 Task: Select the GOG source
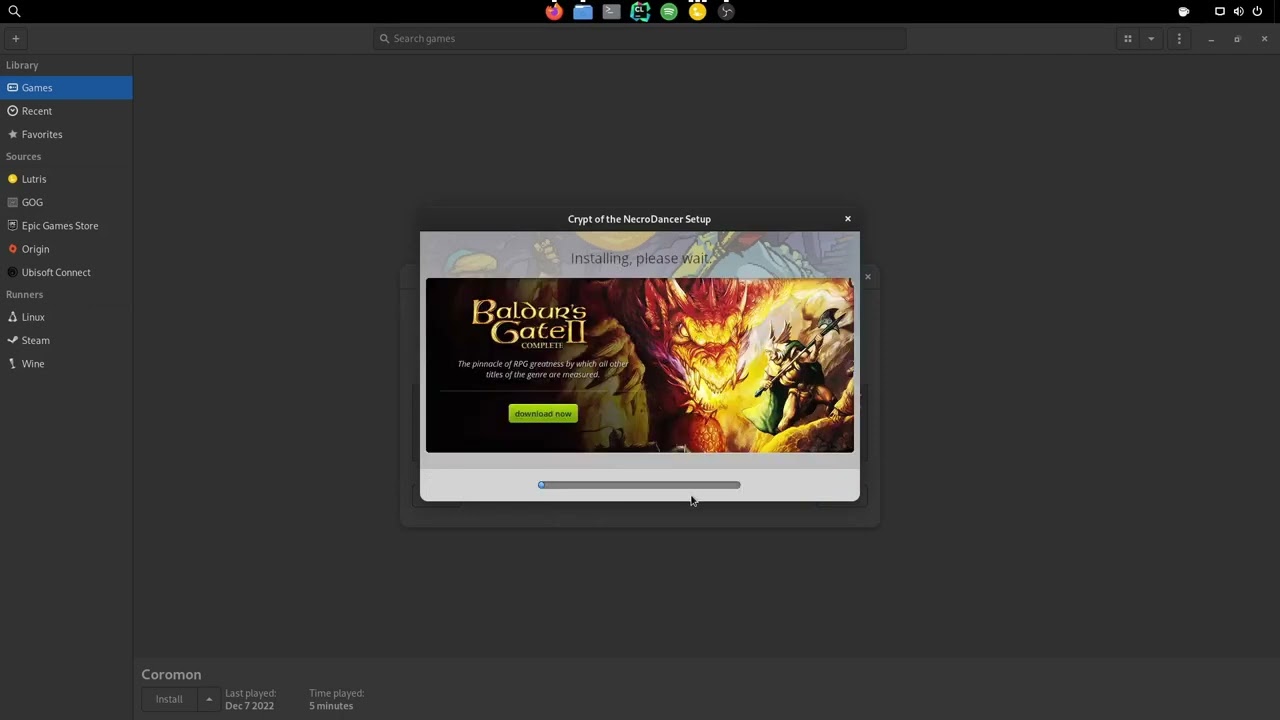pos(66,202)
